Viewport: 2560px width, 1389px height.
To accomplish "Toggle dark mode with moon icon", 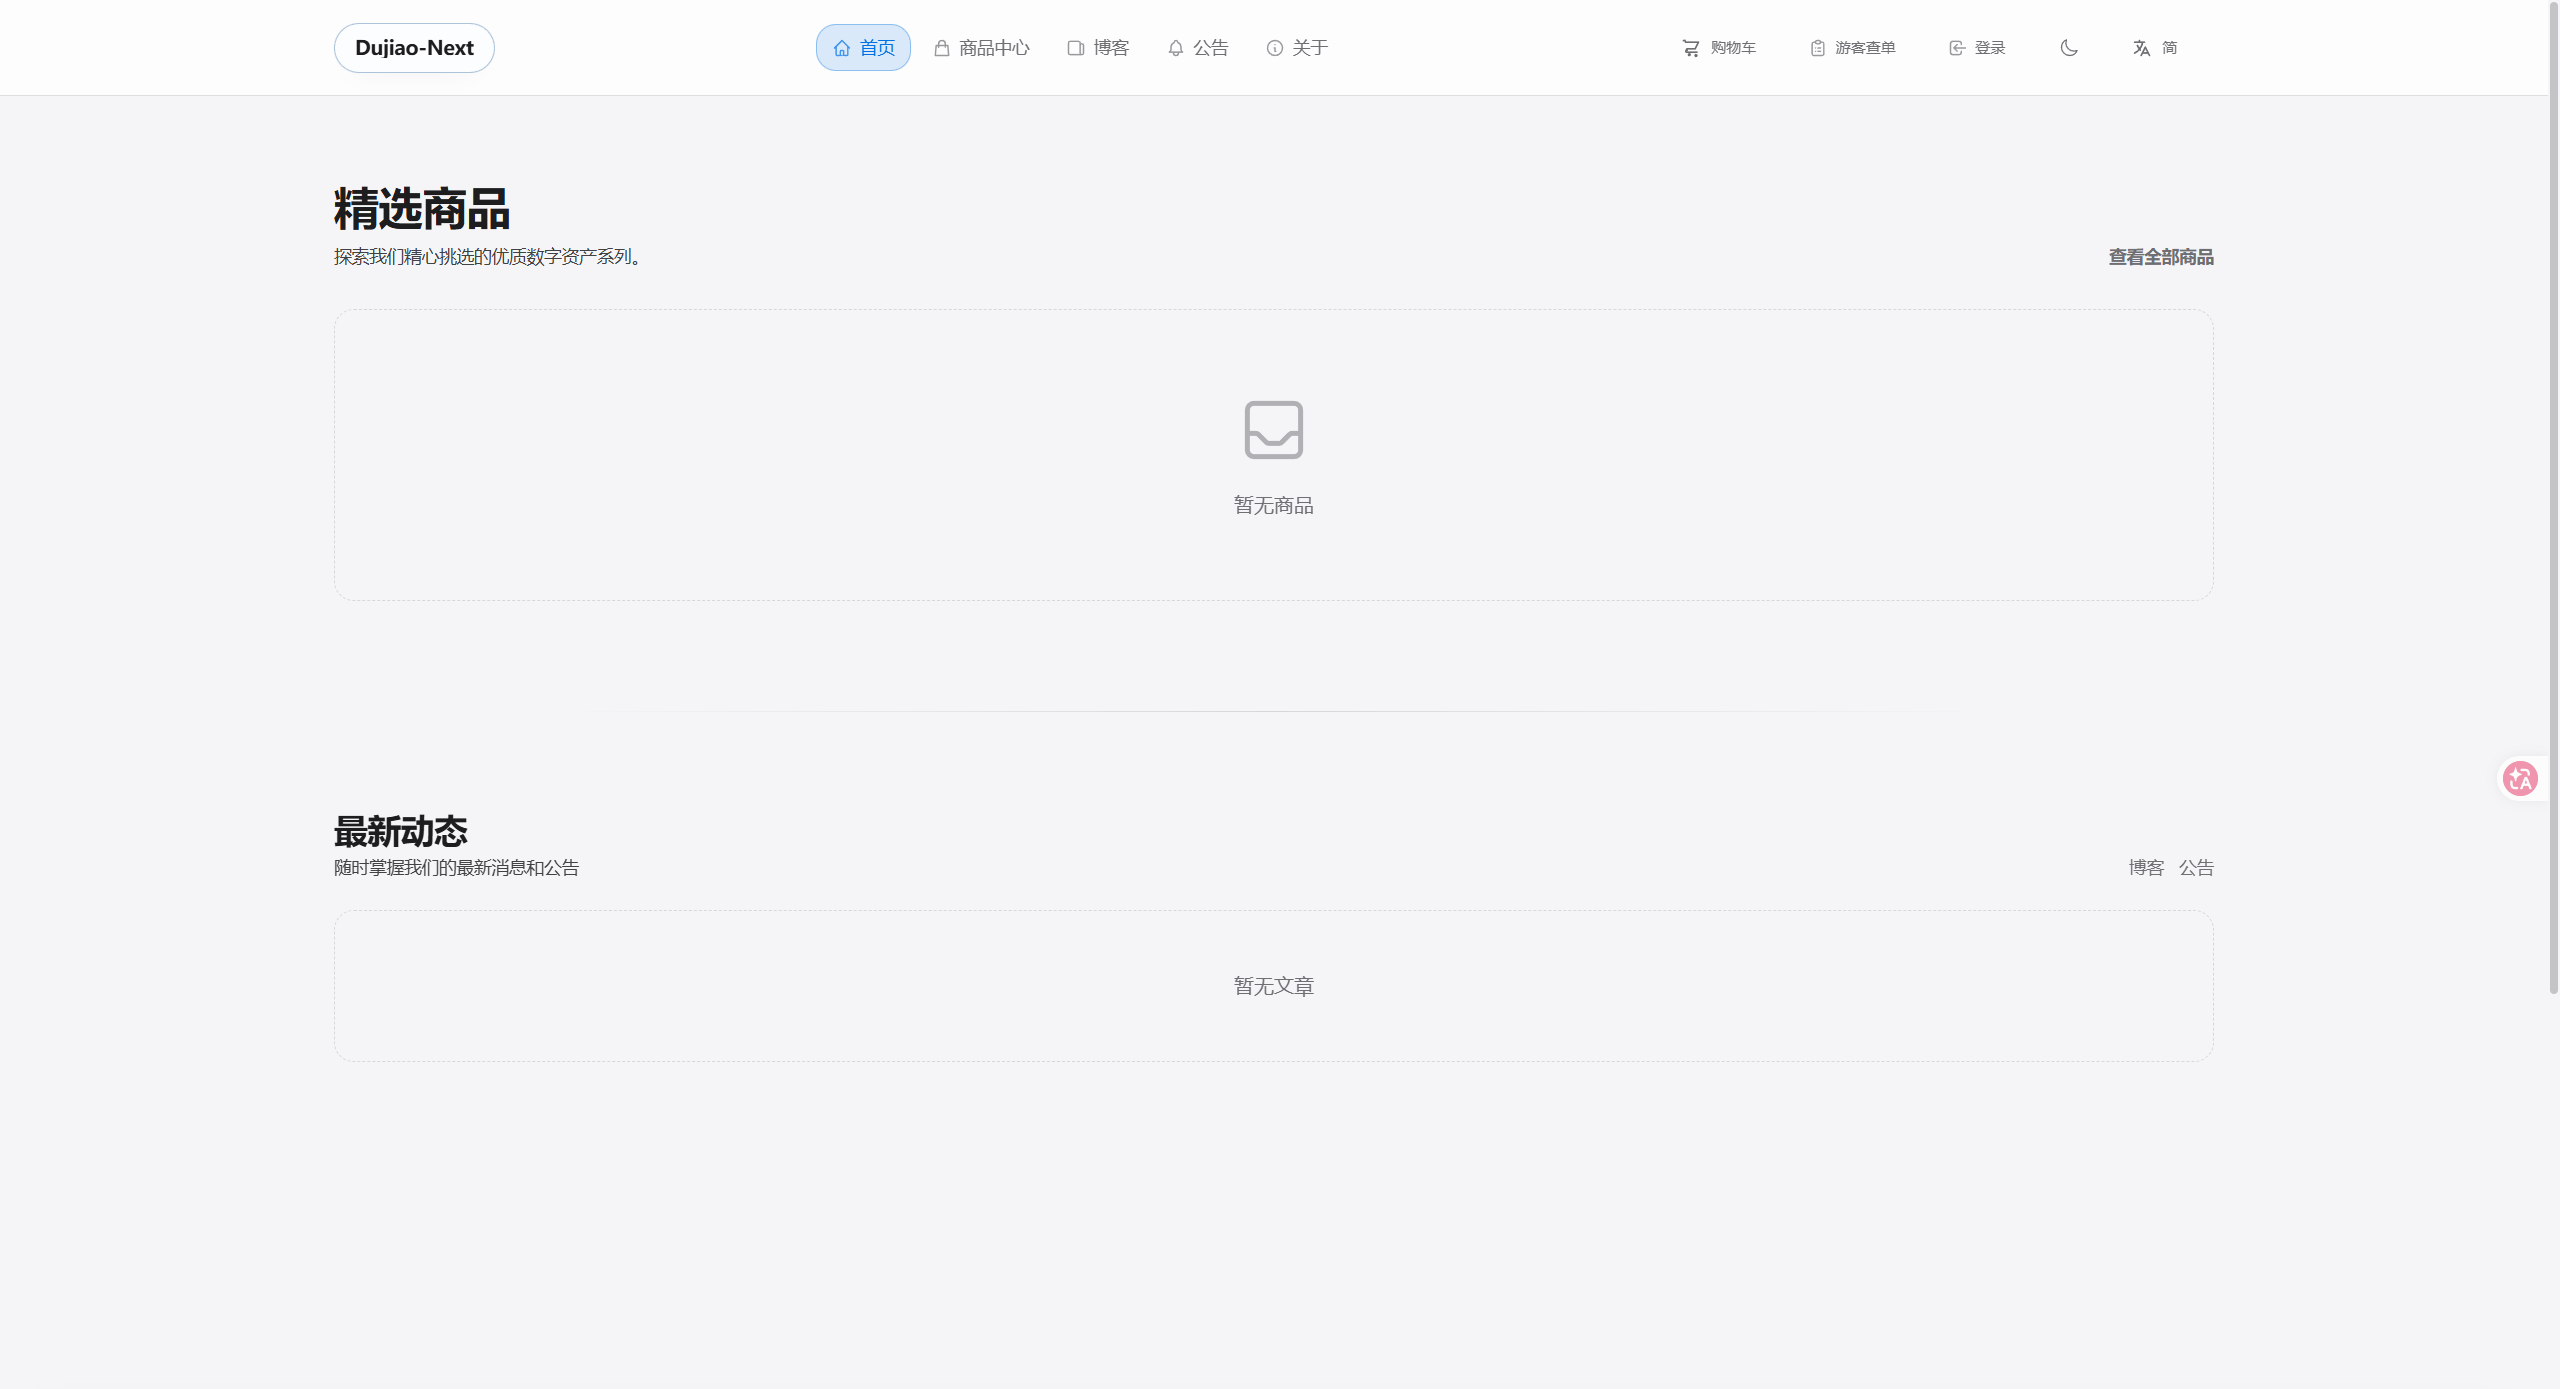I will tap(2069, 48).
